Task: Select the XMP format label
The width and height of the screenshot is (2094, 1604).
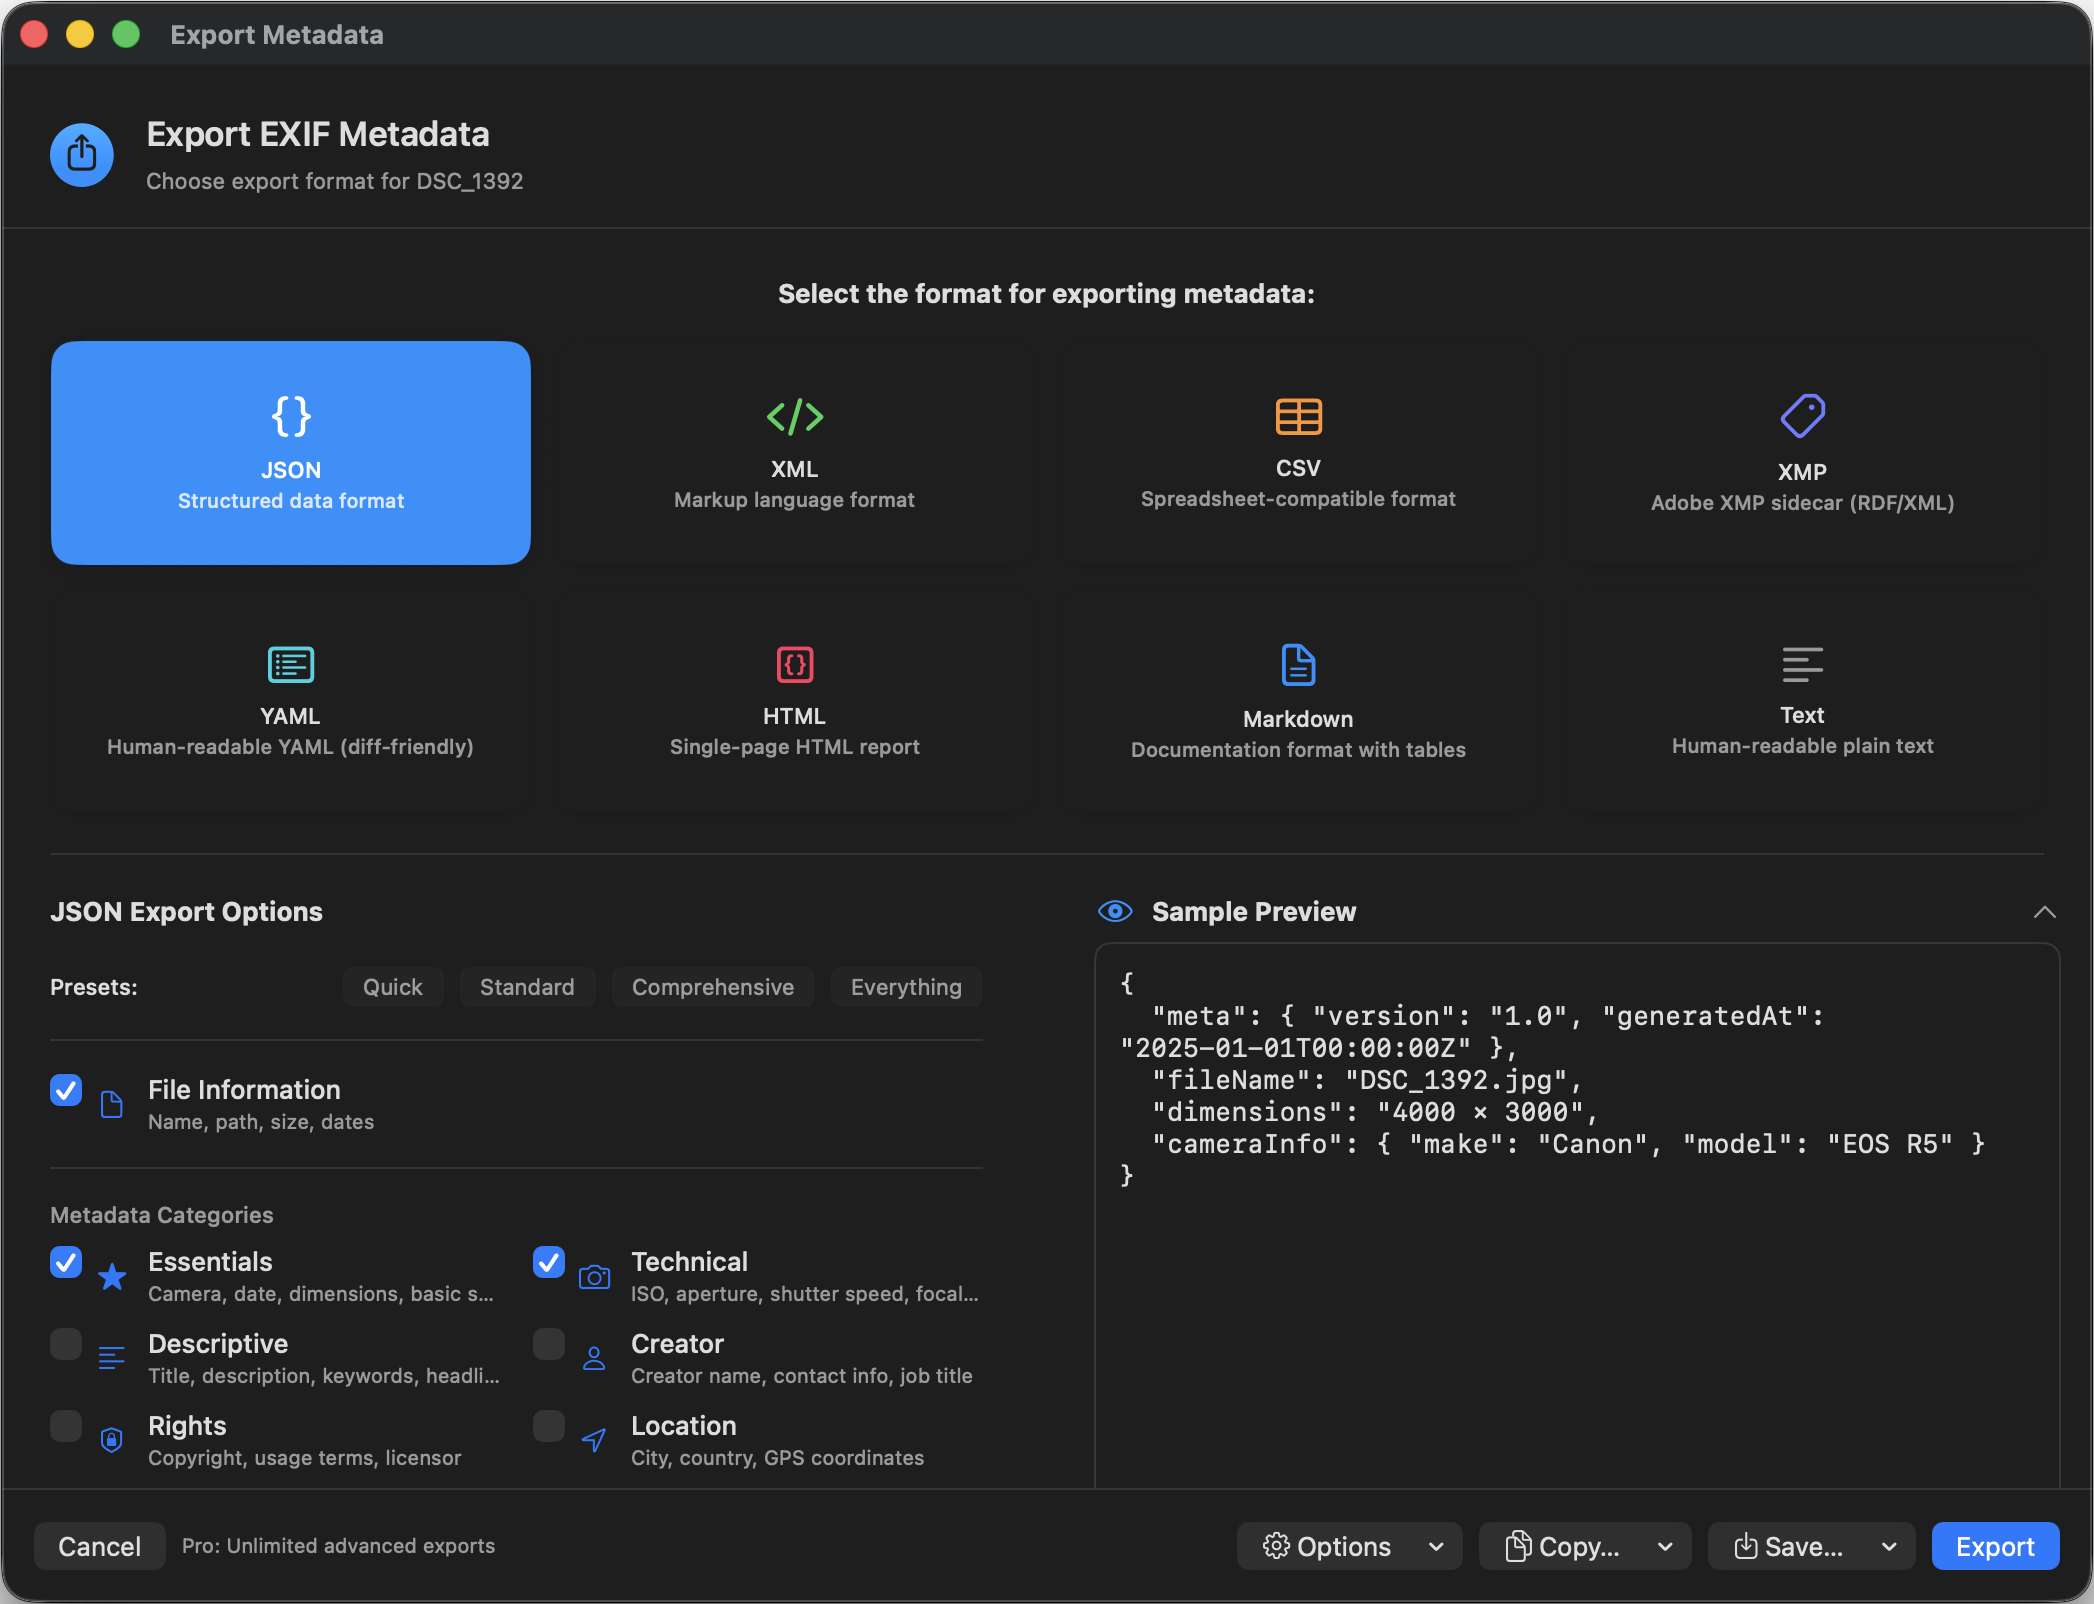Action: 1802,472
